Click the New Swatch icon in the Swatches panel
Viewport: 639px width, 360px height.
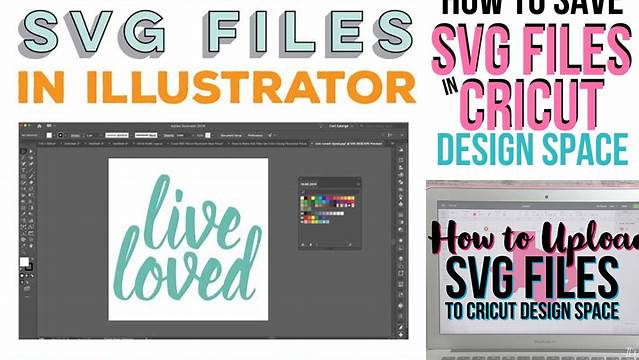coord(350,245)
